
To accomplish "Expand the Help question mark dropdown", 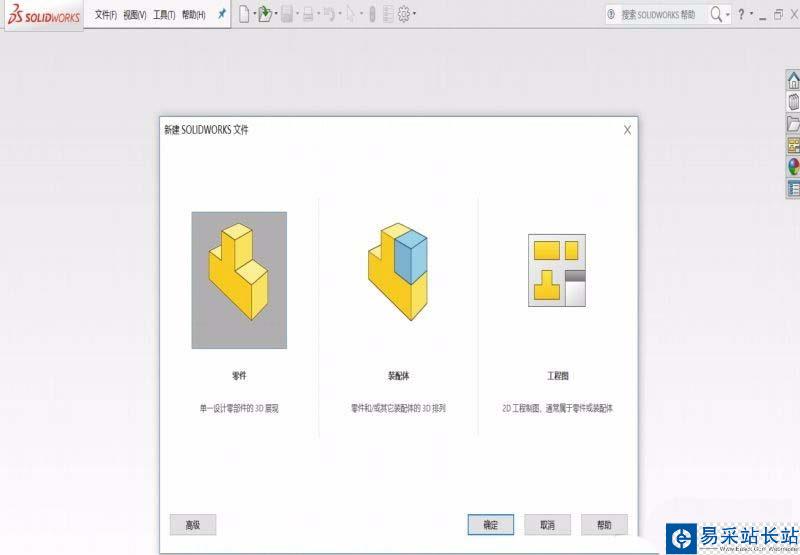I will 751,14.
